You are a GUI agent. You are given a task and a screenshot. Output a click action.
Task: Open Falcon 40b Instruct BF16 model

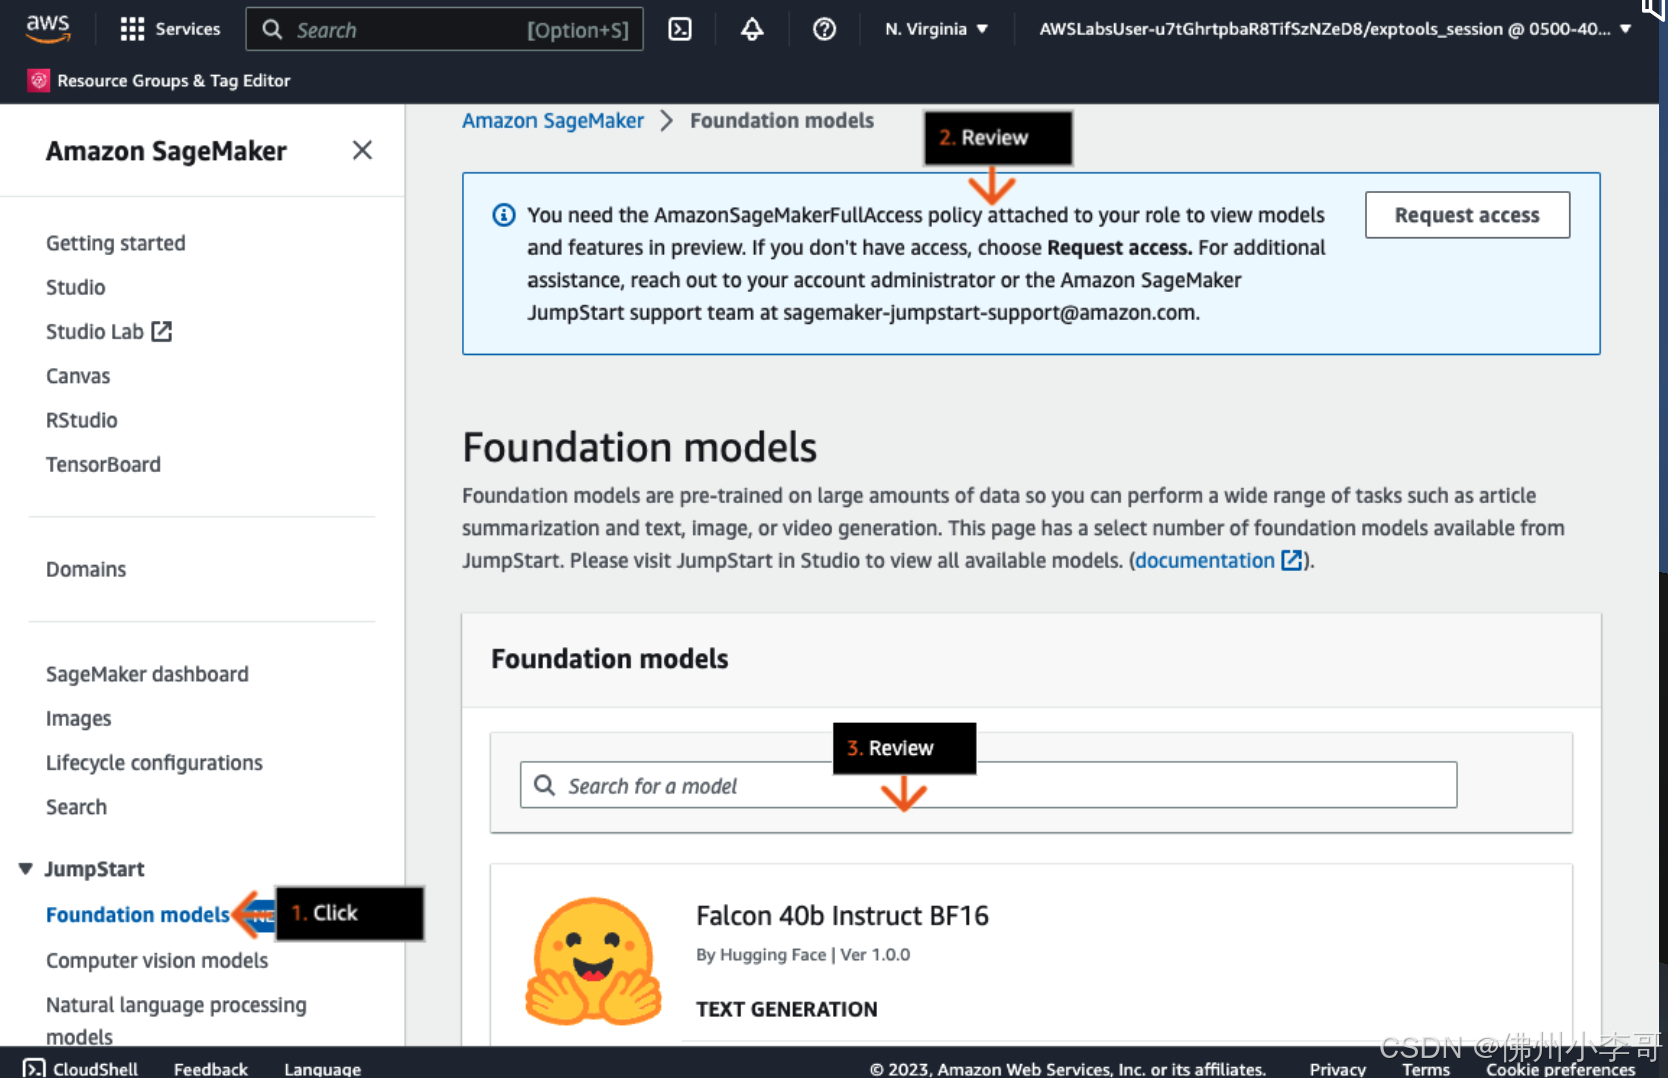coord(842,915)
